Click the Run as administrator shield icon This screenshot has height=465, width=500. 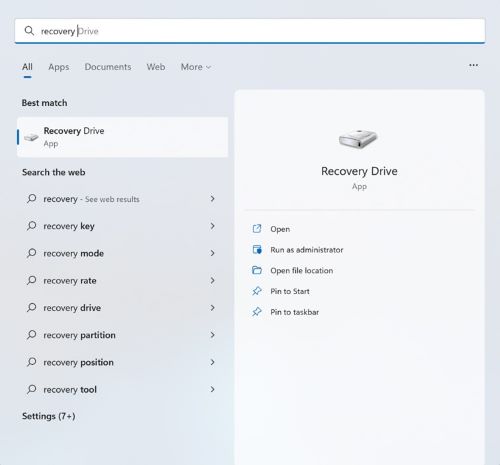point(257,249)
